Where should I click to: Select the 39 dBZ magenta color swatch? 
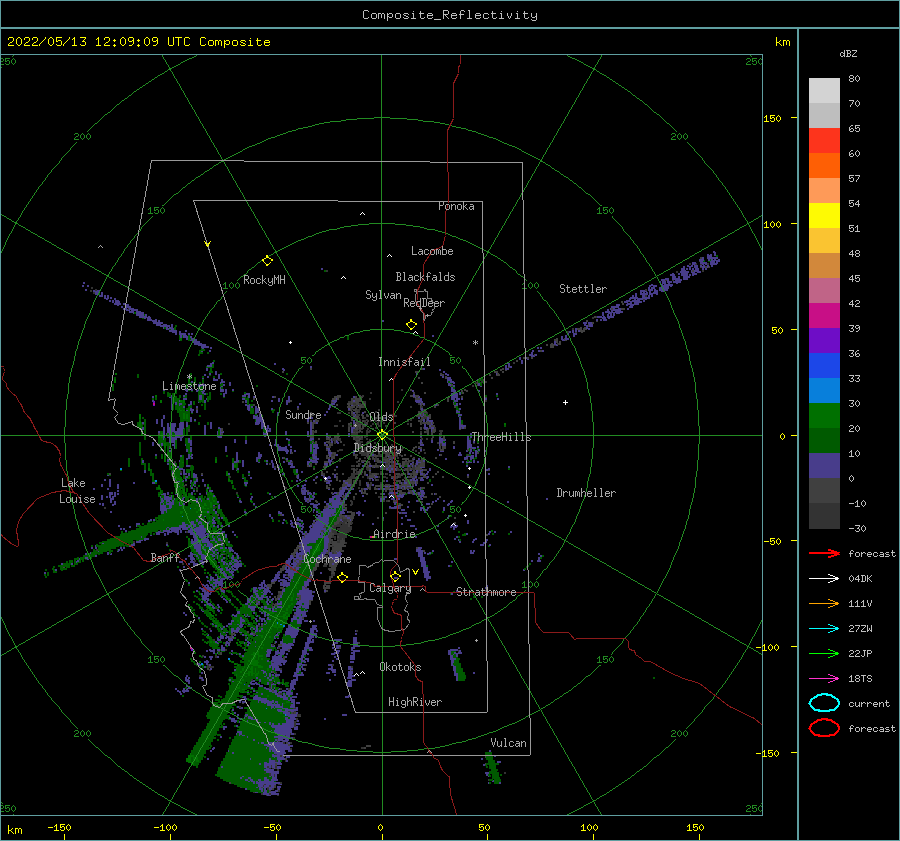(824, 316)
